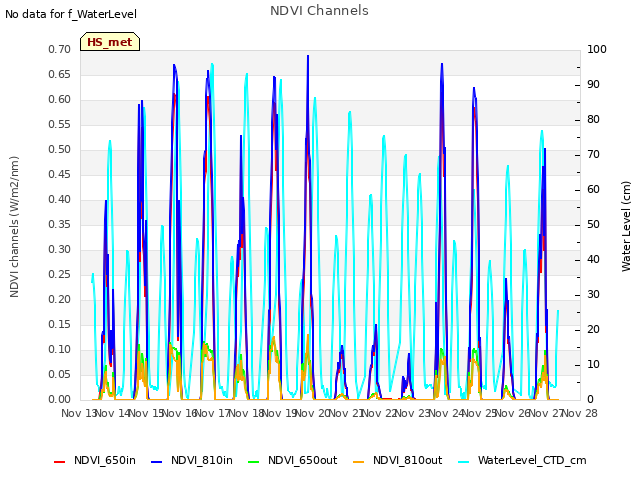Click the 0.20 left axis tick label
The height and width of the screenshot is (480, 640).
59,300
